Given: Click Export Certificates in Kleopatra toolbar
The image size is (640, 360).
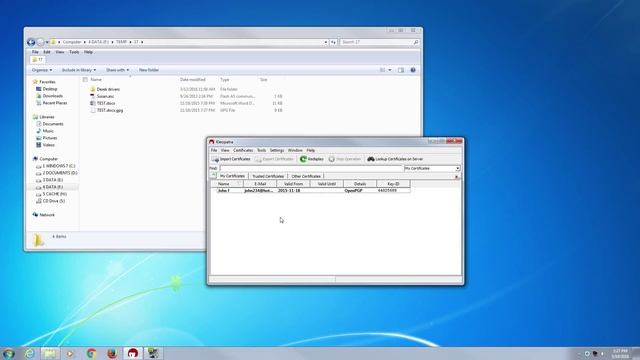Looking at the screenshot, I should point(274,159).
